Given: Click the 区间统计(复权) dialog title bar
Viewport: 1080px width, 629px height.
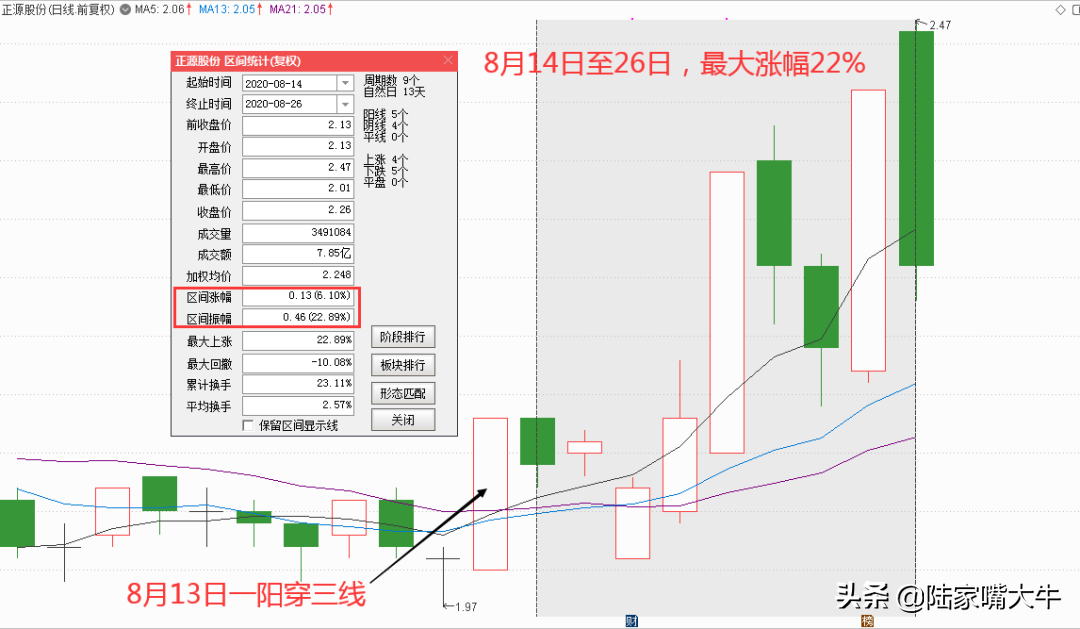Looking at the screenshot, I should point(314,61).
